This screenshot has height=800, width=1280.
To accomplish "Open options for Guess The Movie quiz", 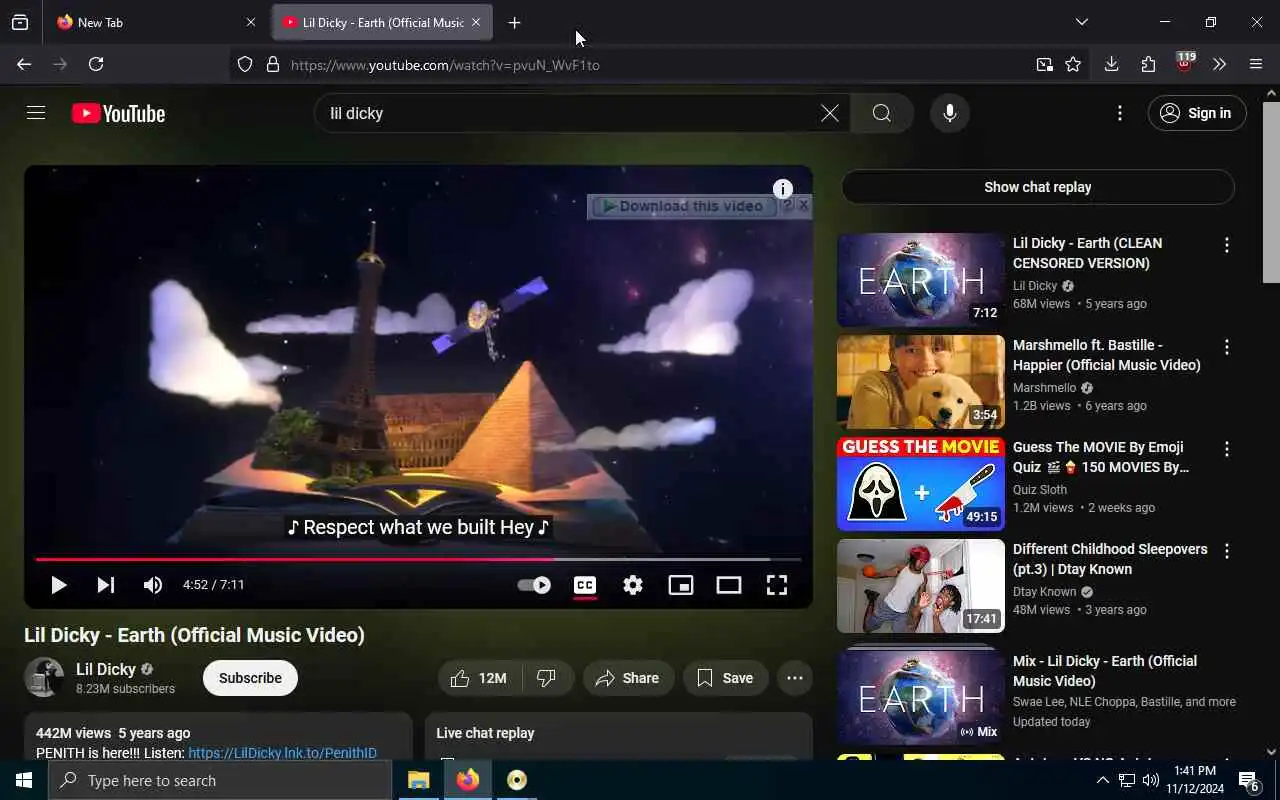I will point(1227,449).
